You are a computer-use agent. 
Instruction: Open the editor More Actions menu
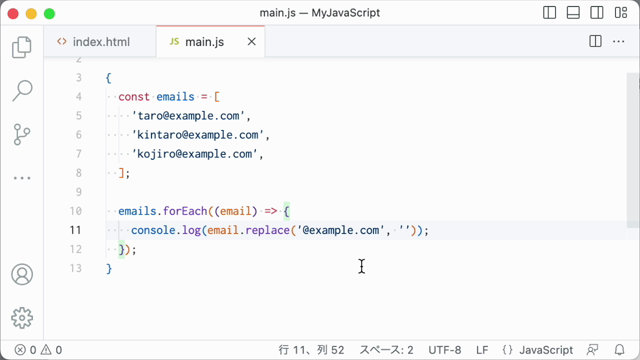(619, 41)
